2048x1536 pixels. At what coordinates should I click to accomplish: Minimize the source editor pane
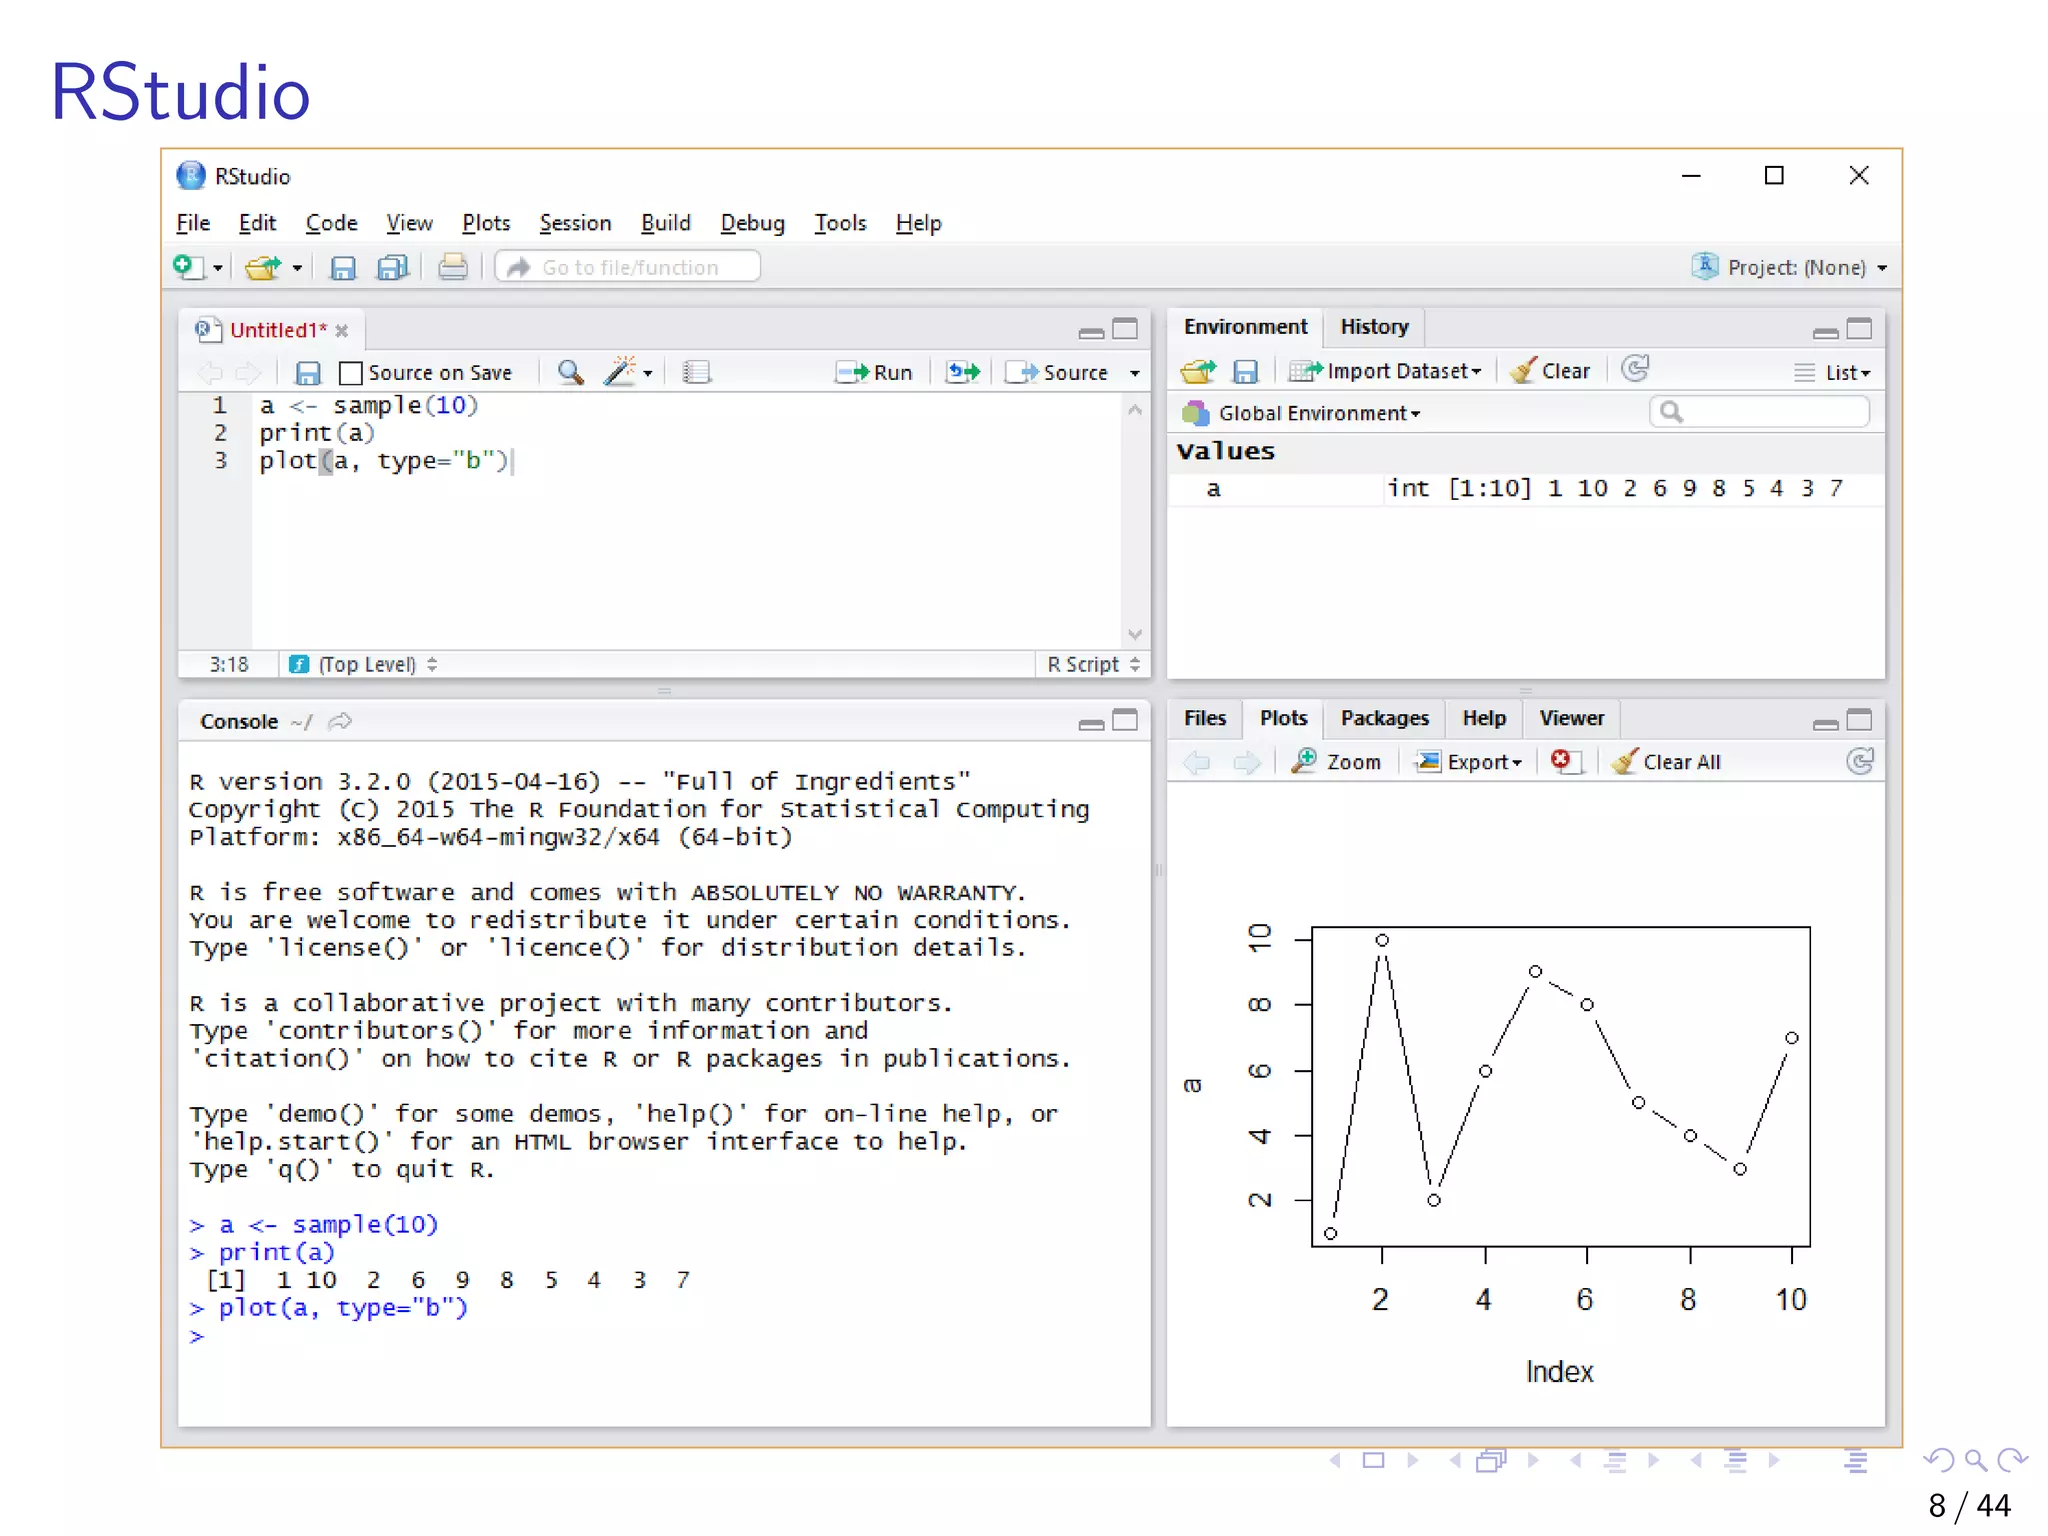pyautogui.click(x=1091, y=332)
